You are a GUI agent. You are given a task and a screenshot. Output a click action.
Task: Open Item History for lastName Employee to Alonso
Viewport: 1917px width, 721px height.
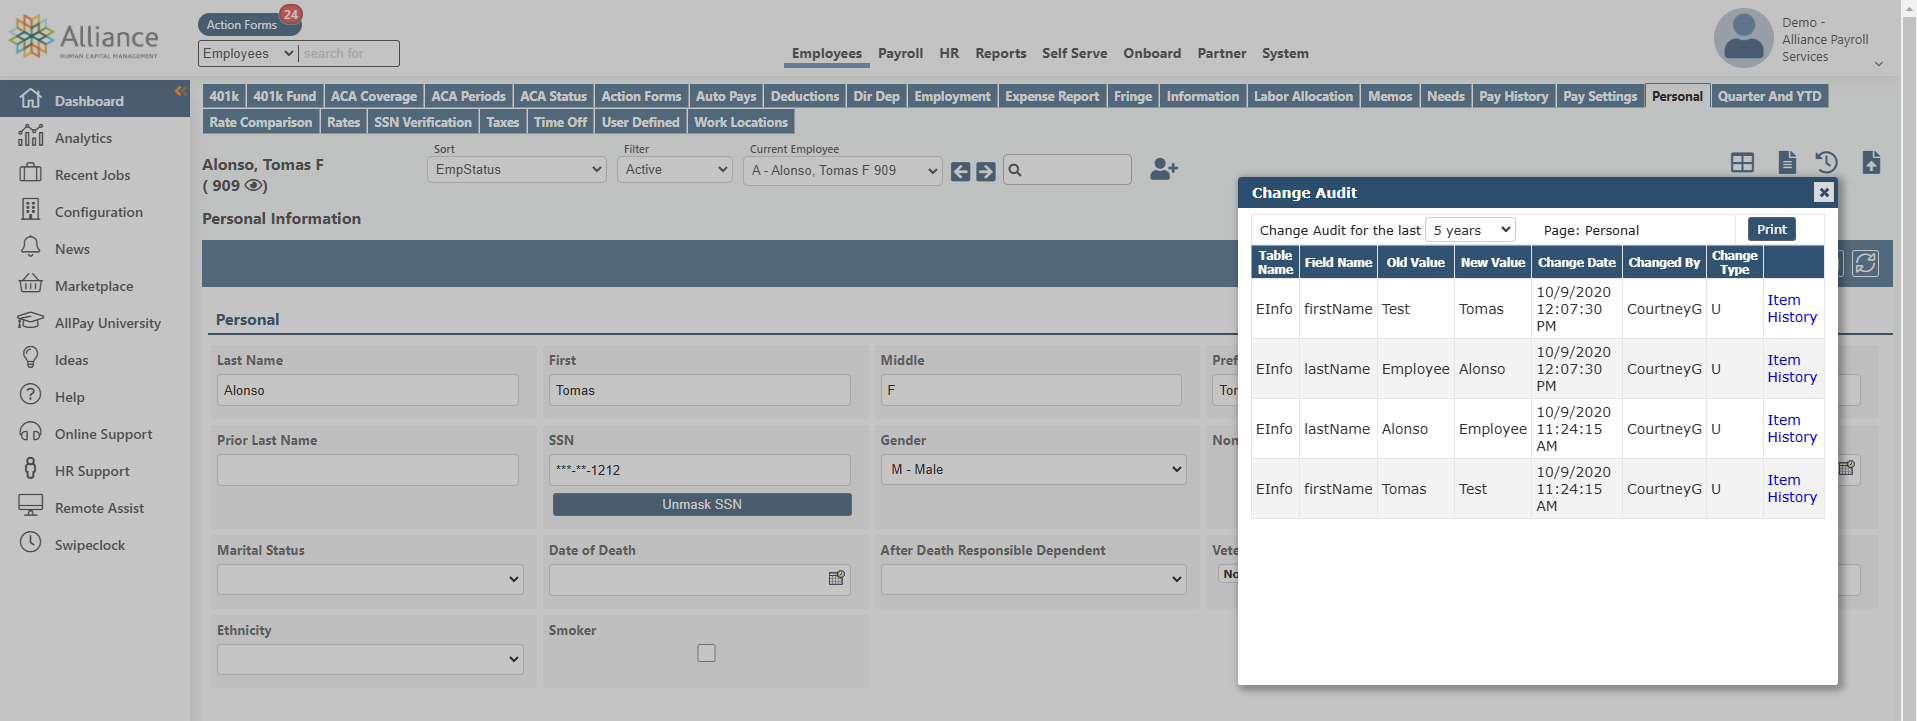(x=1791, y=369)
